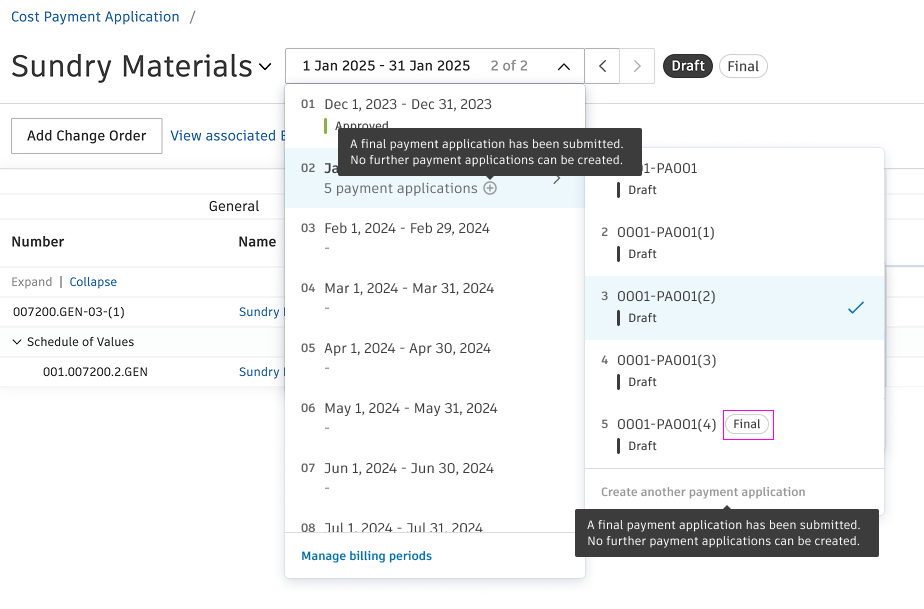This screenshot has width=924, height=609.
Task: Select the Draft status pill
Action: point(688,66)
